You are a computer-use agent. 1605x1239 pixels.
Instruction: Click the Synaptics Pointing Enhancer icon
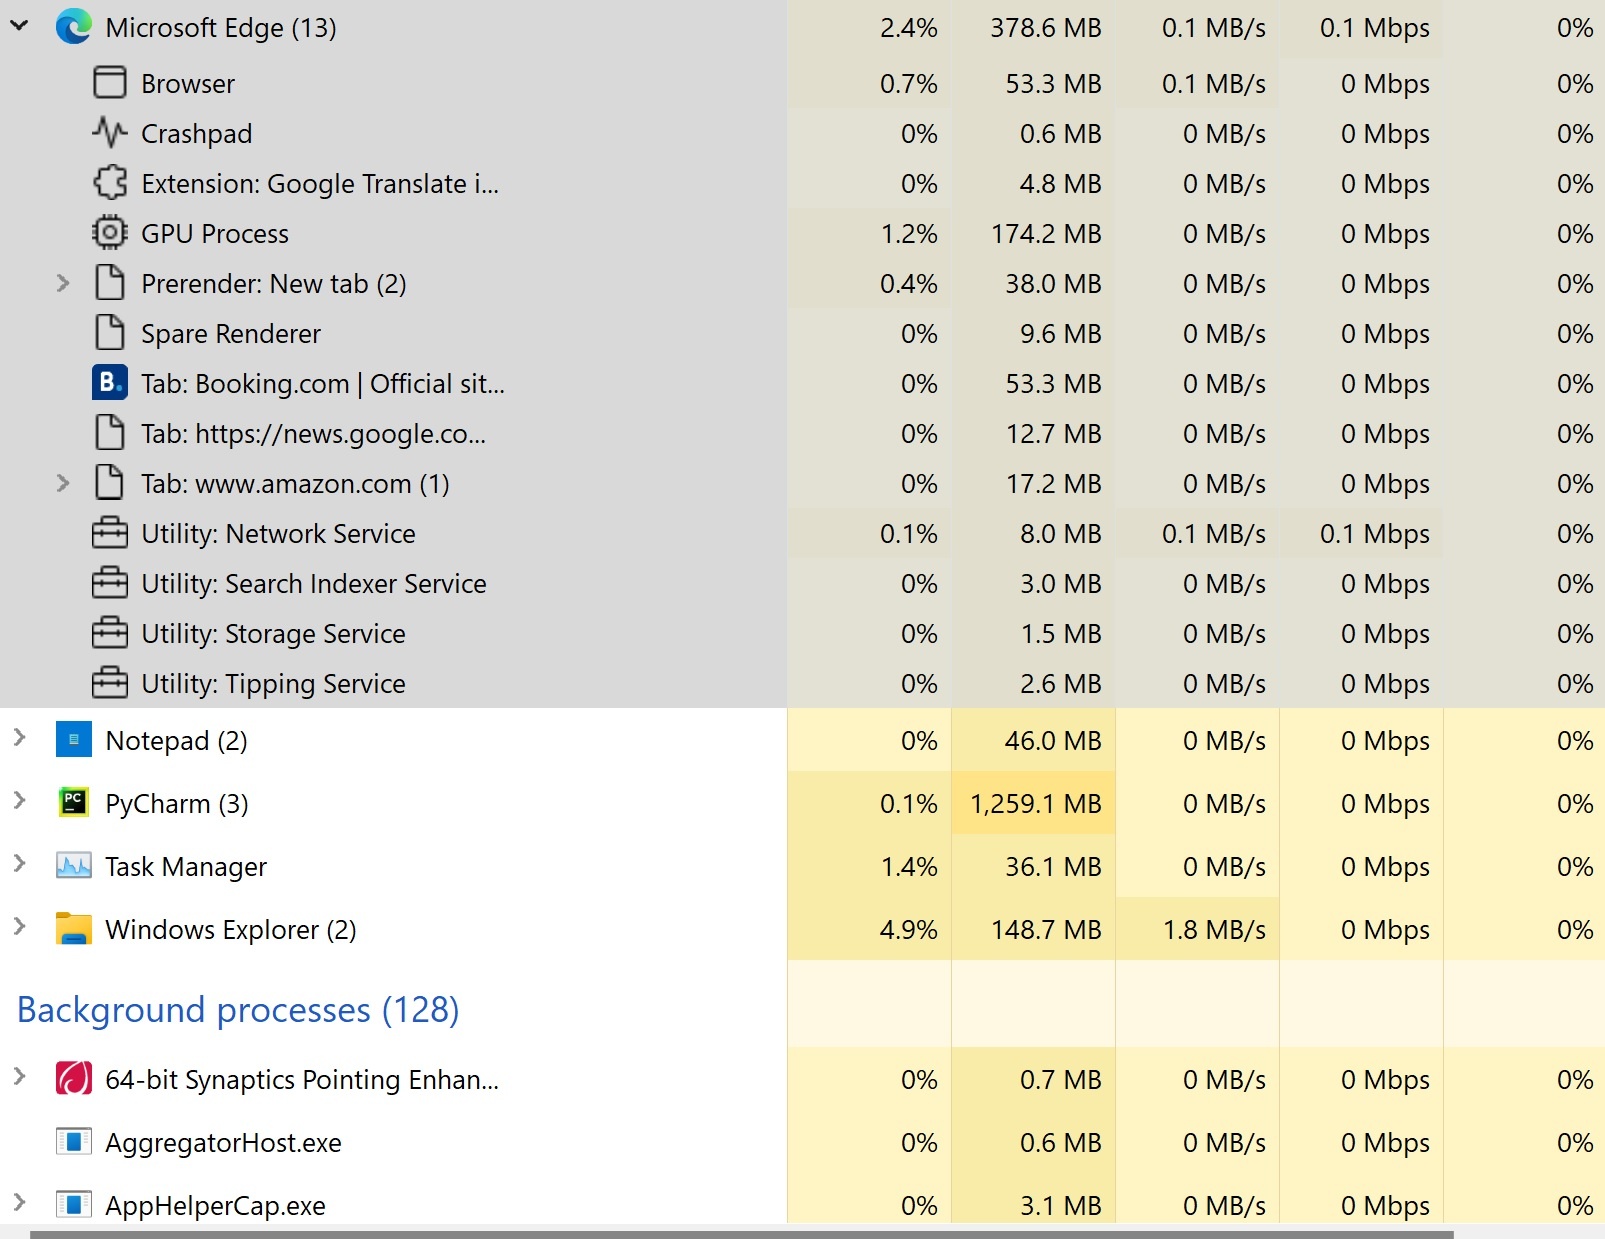73,1079
